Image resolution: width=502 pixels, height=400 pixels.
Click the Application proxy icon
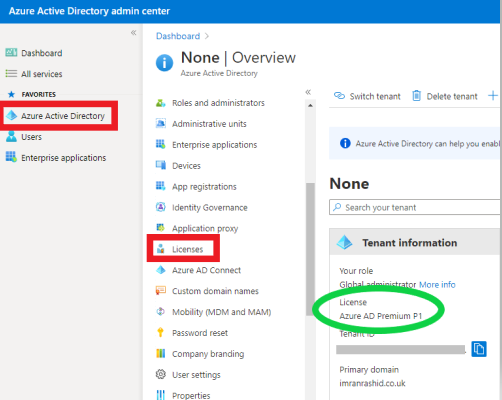[x=161, y=228]
